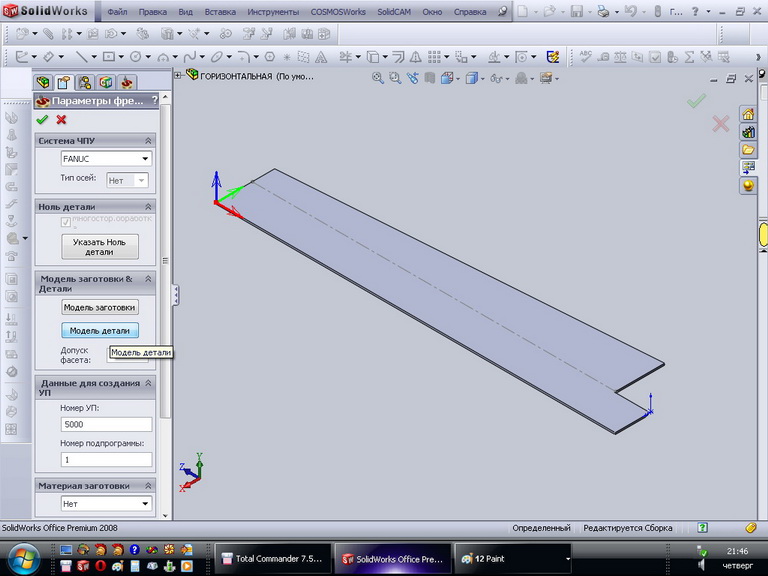Select the Sketch Fillet tool

[244, 57]
